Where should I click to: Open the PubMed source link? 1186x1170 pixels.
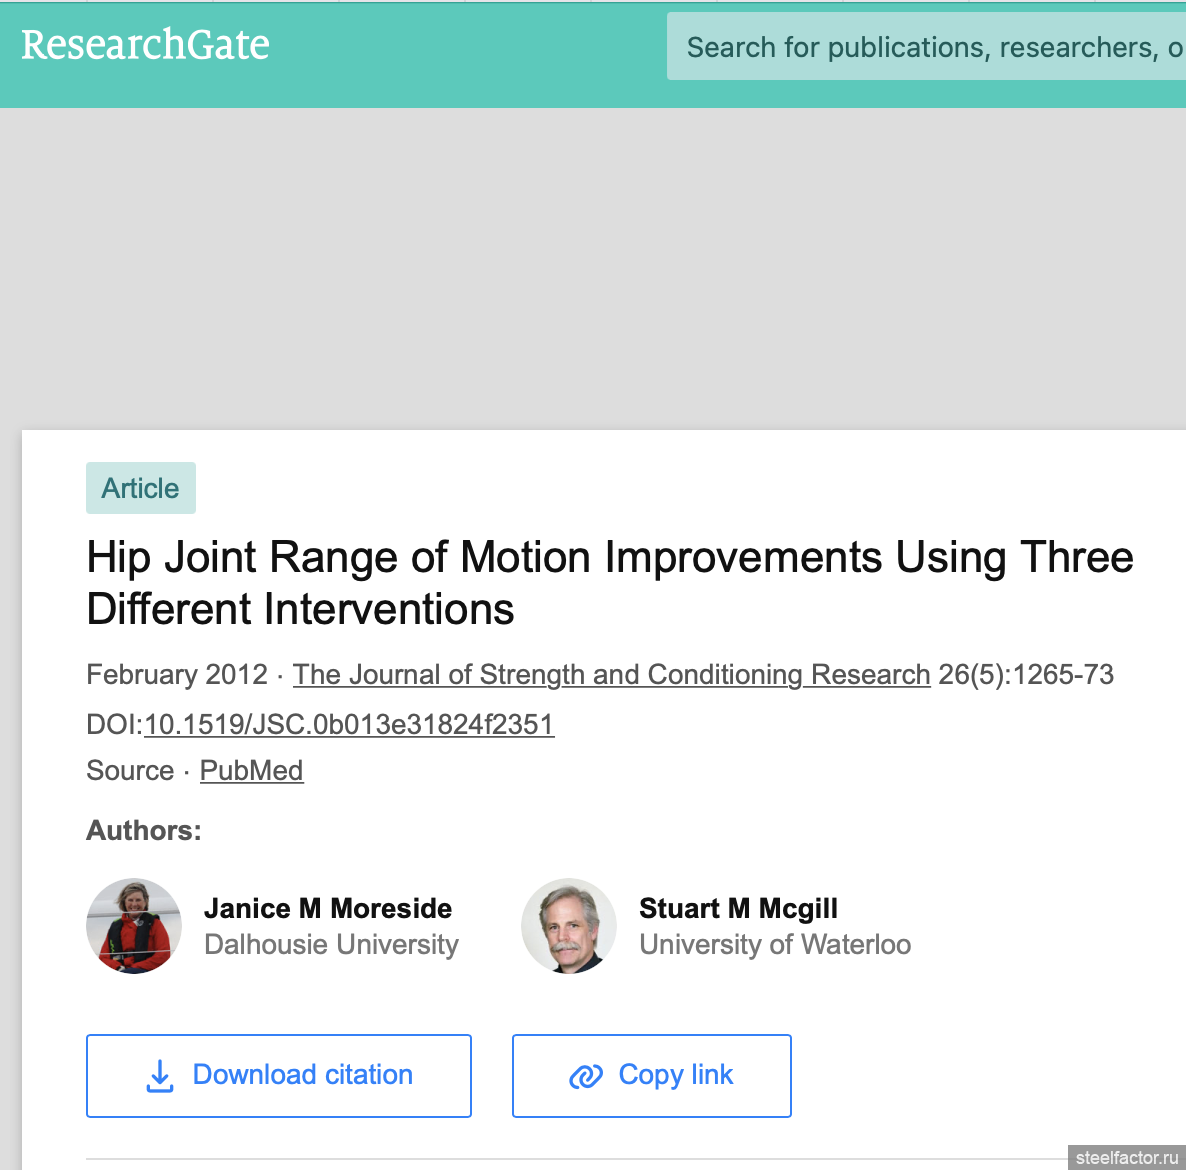tap(251, 770)
